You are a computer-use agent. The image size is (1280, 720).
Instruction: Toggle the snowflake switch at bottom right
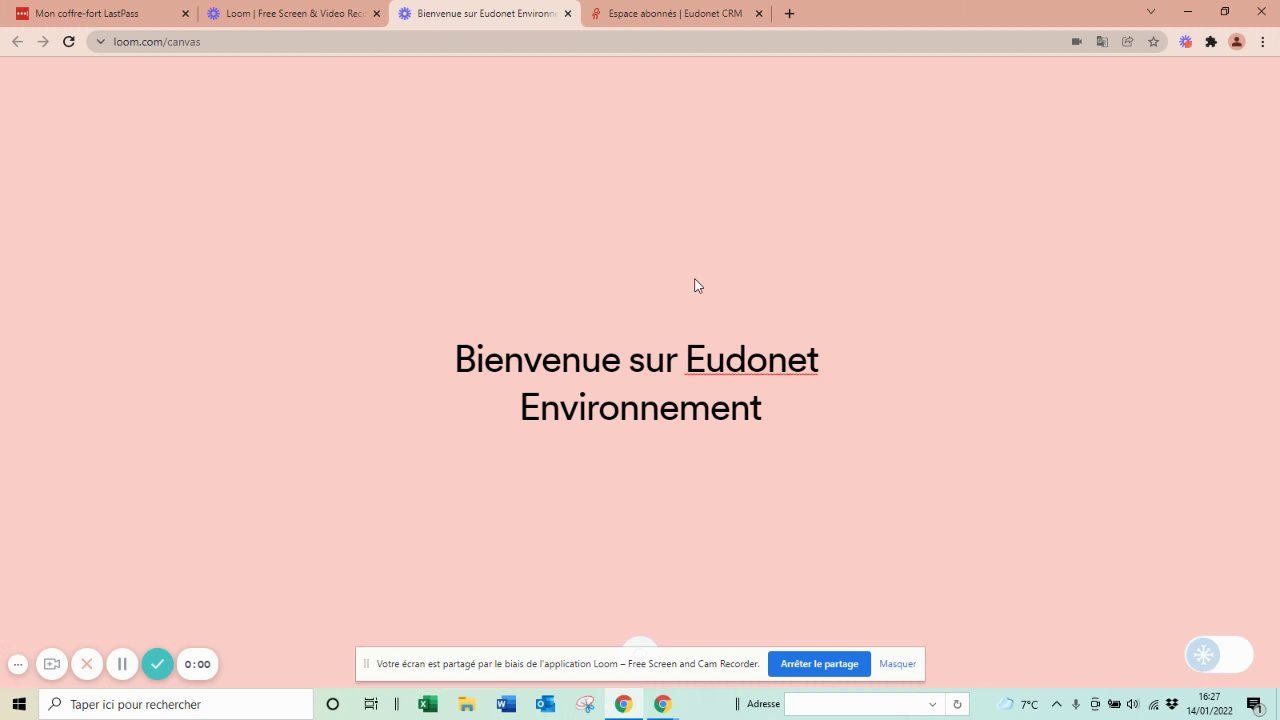click(1219, 655)
